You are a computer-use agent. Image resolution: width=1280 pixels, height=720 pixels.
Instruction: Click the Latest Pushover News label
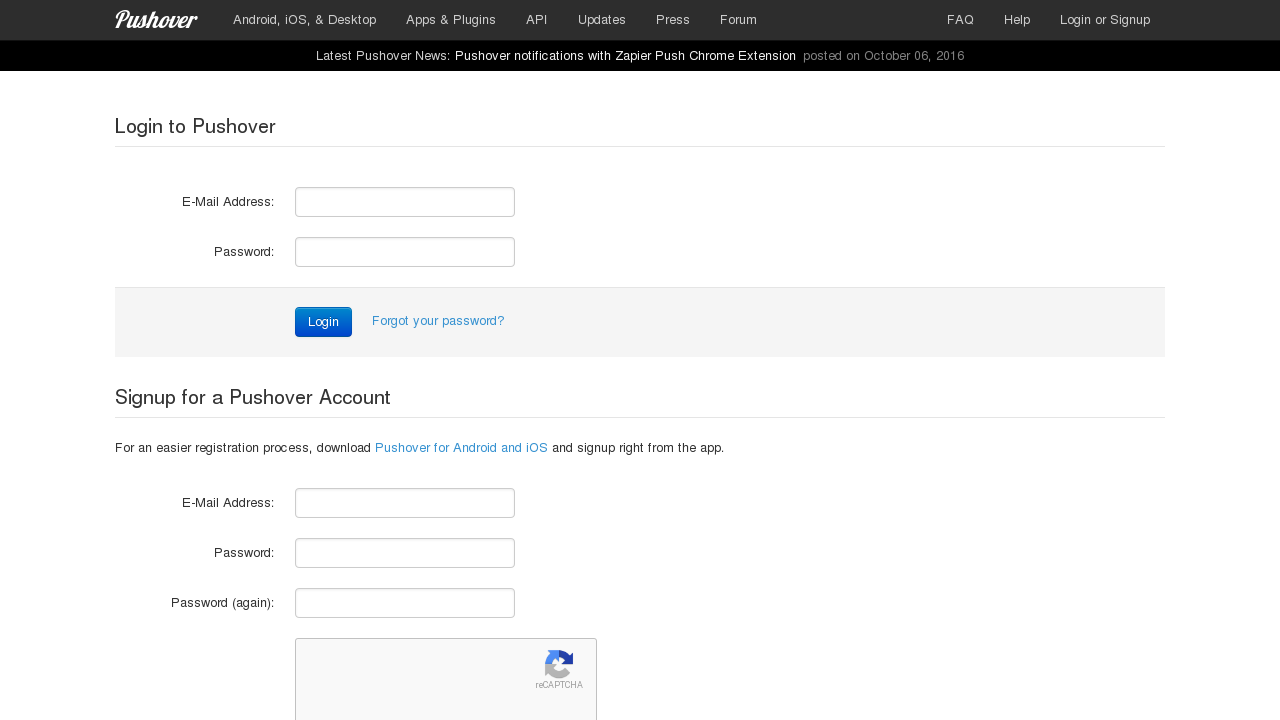pos(383,56)
